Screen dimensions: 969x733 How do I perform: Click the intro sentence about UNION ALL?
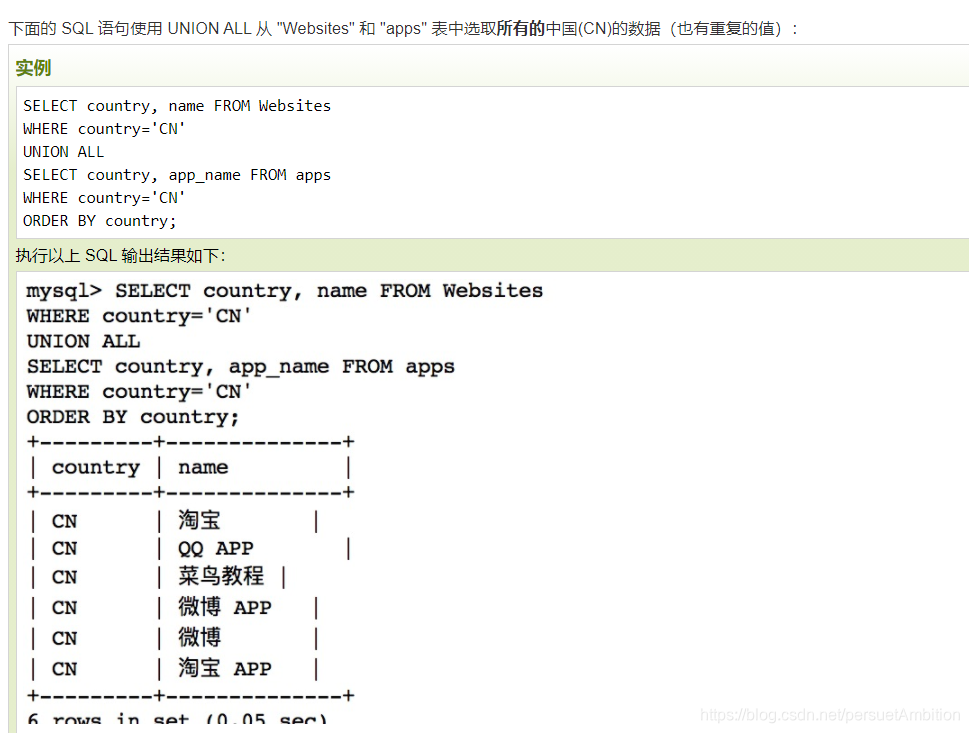(x=403, y=28)
